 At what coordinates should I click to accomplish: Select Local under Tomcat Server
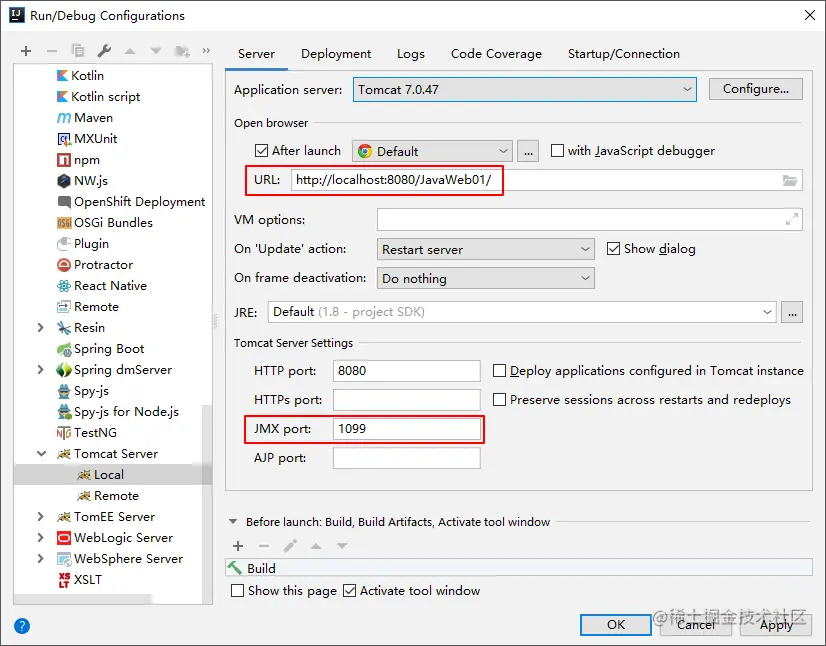[x=100, y=475]
